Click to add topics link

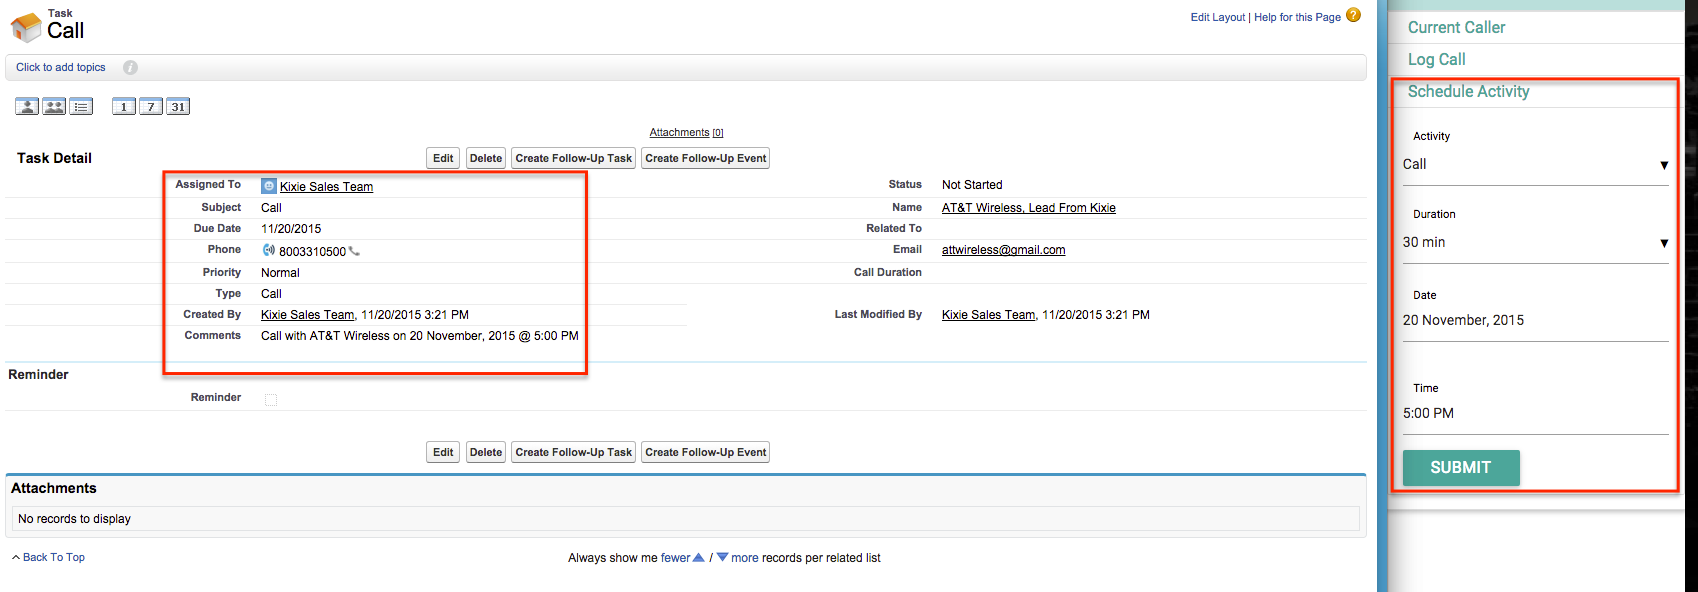click(x=61, y=68)
